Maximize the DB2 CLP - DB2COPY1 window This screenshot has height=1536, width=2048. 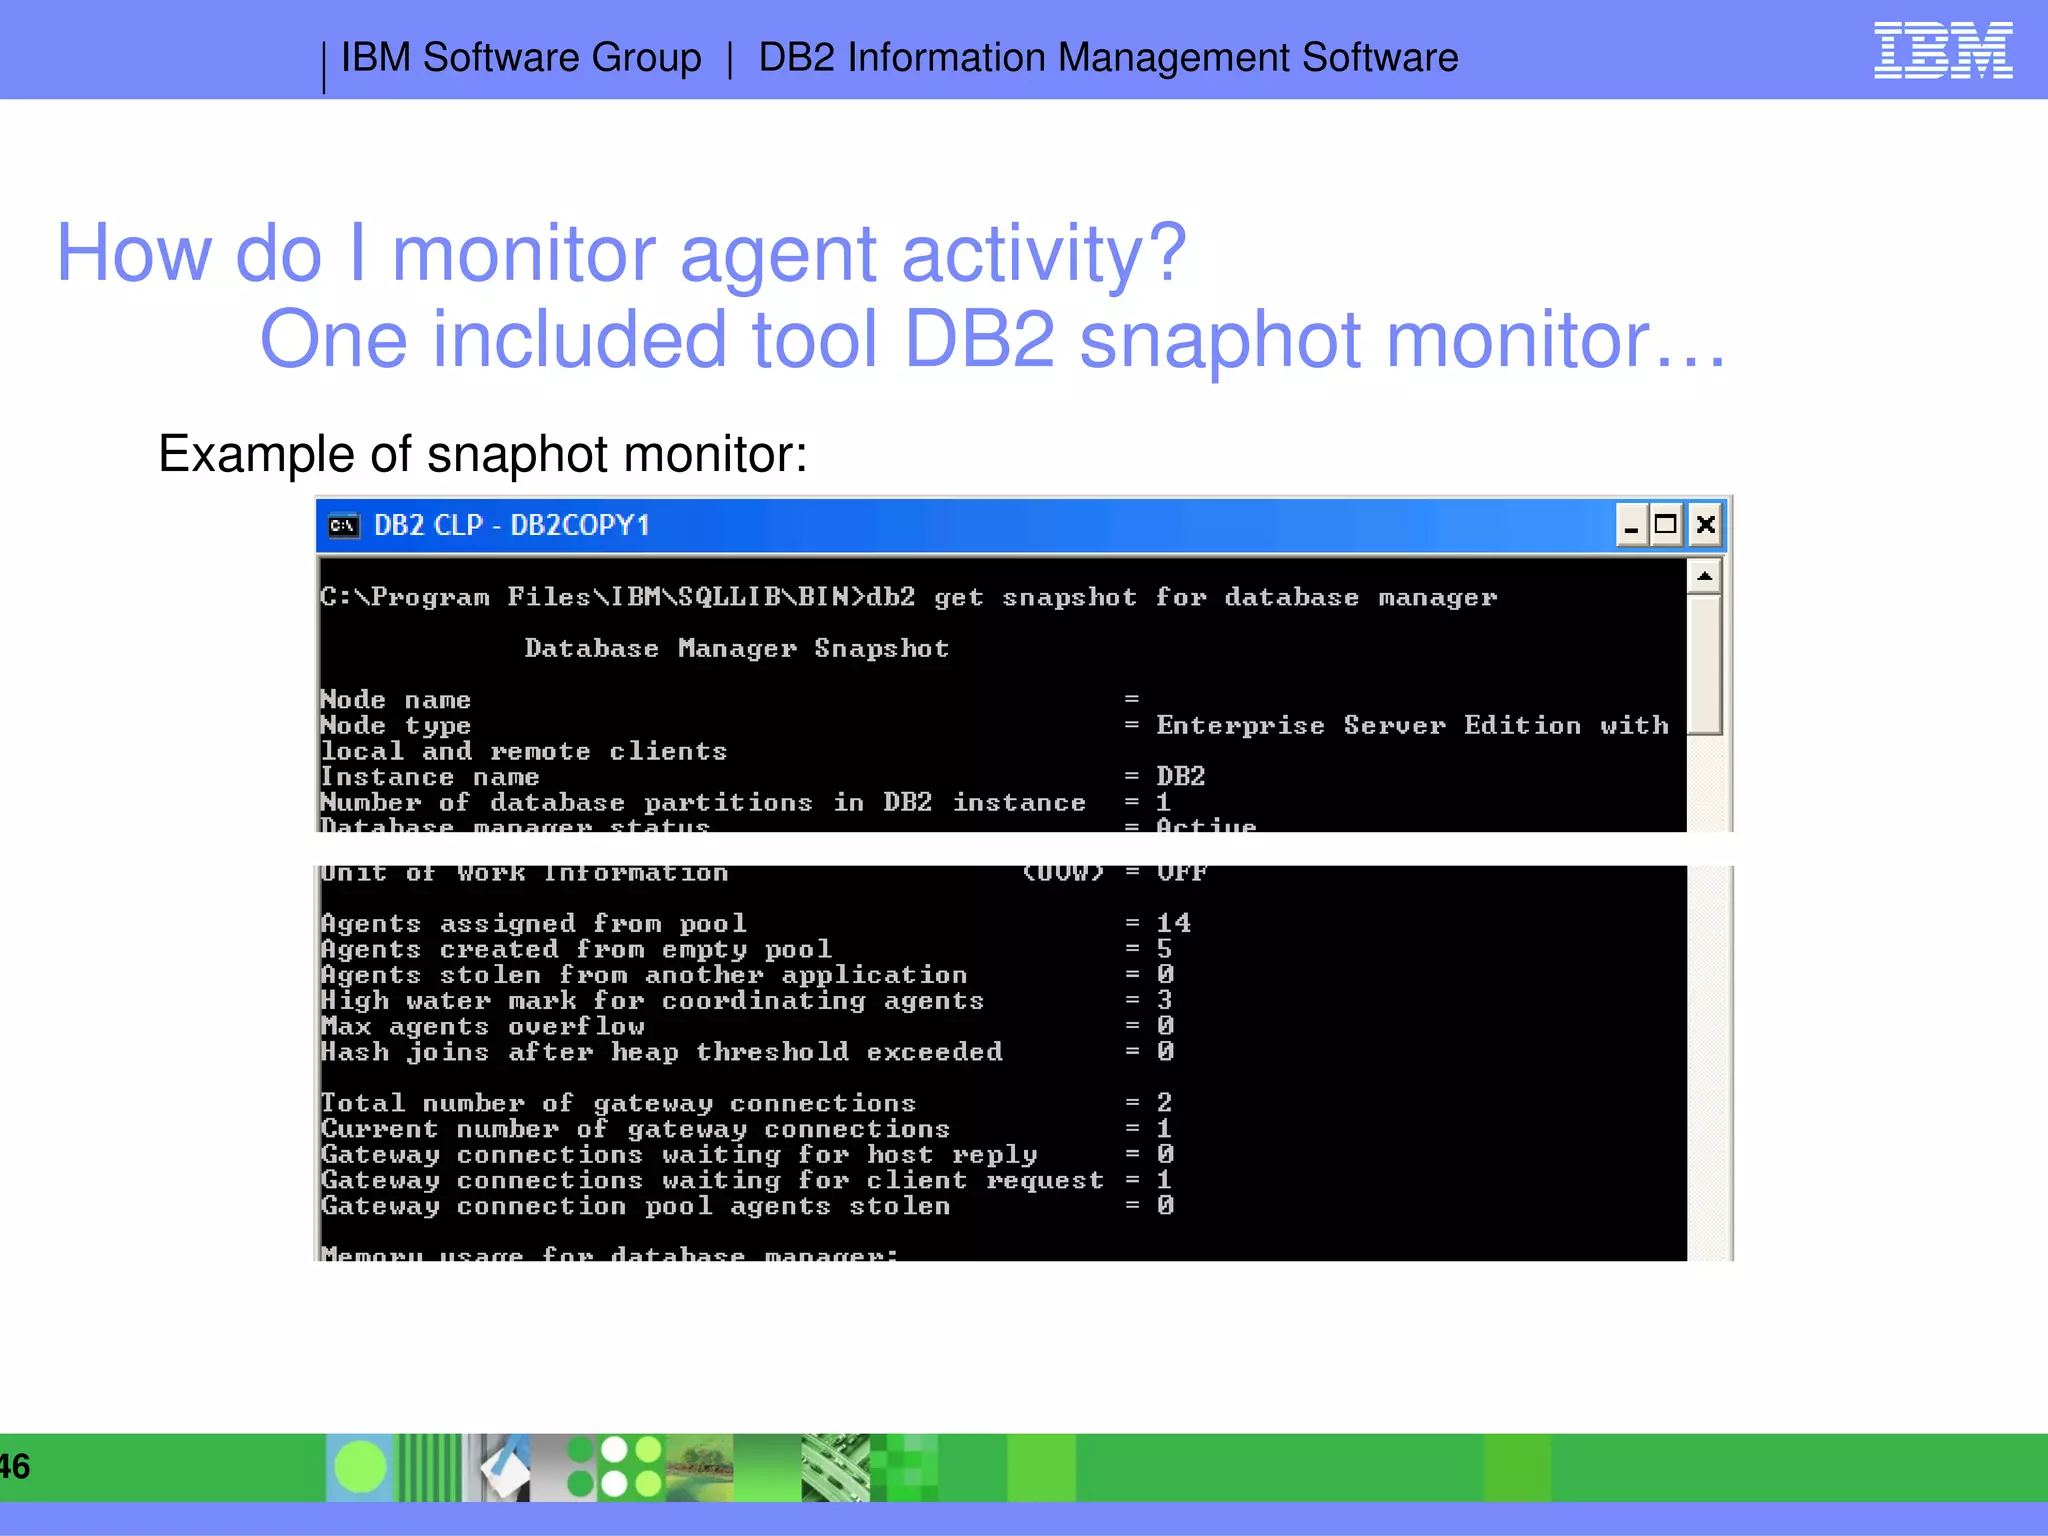pos(1666,525)
